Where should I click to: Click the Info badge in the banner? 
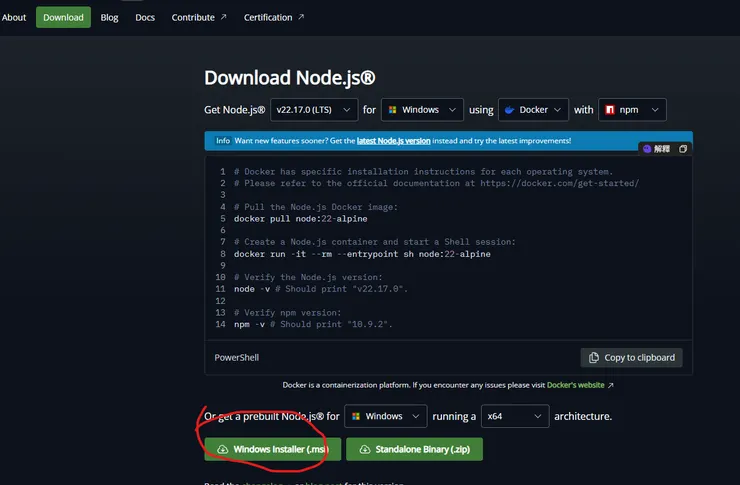point(223,141)
